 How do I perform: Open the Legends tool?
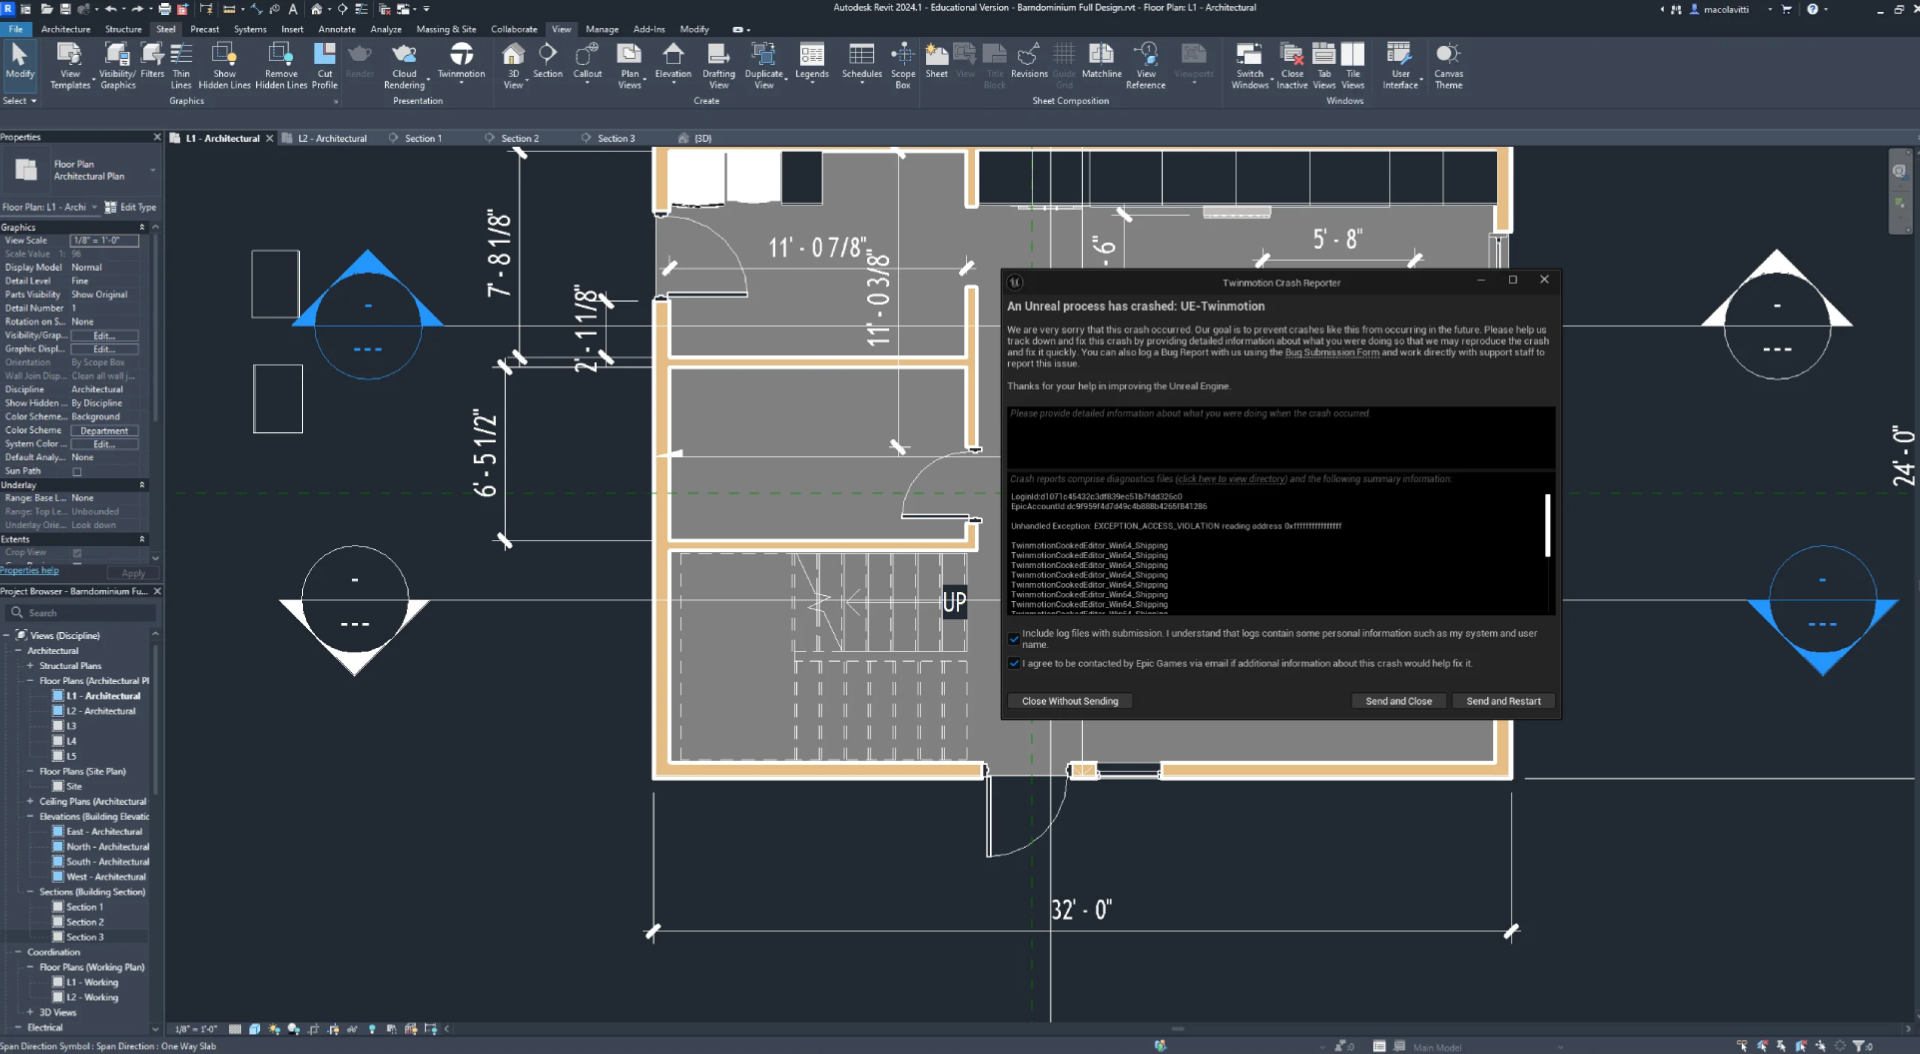(812, 61)
